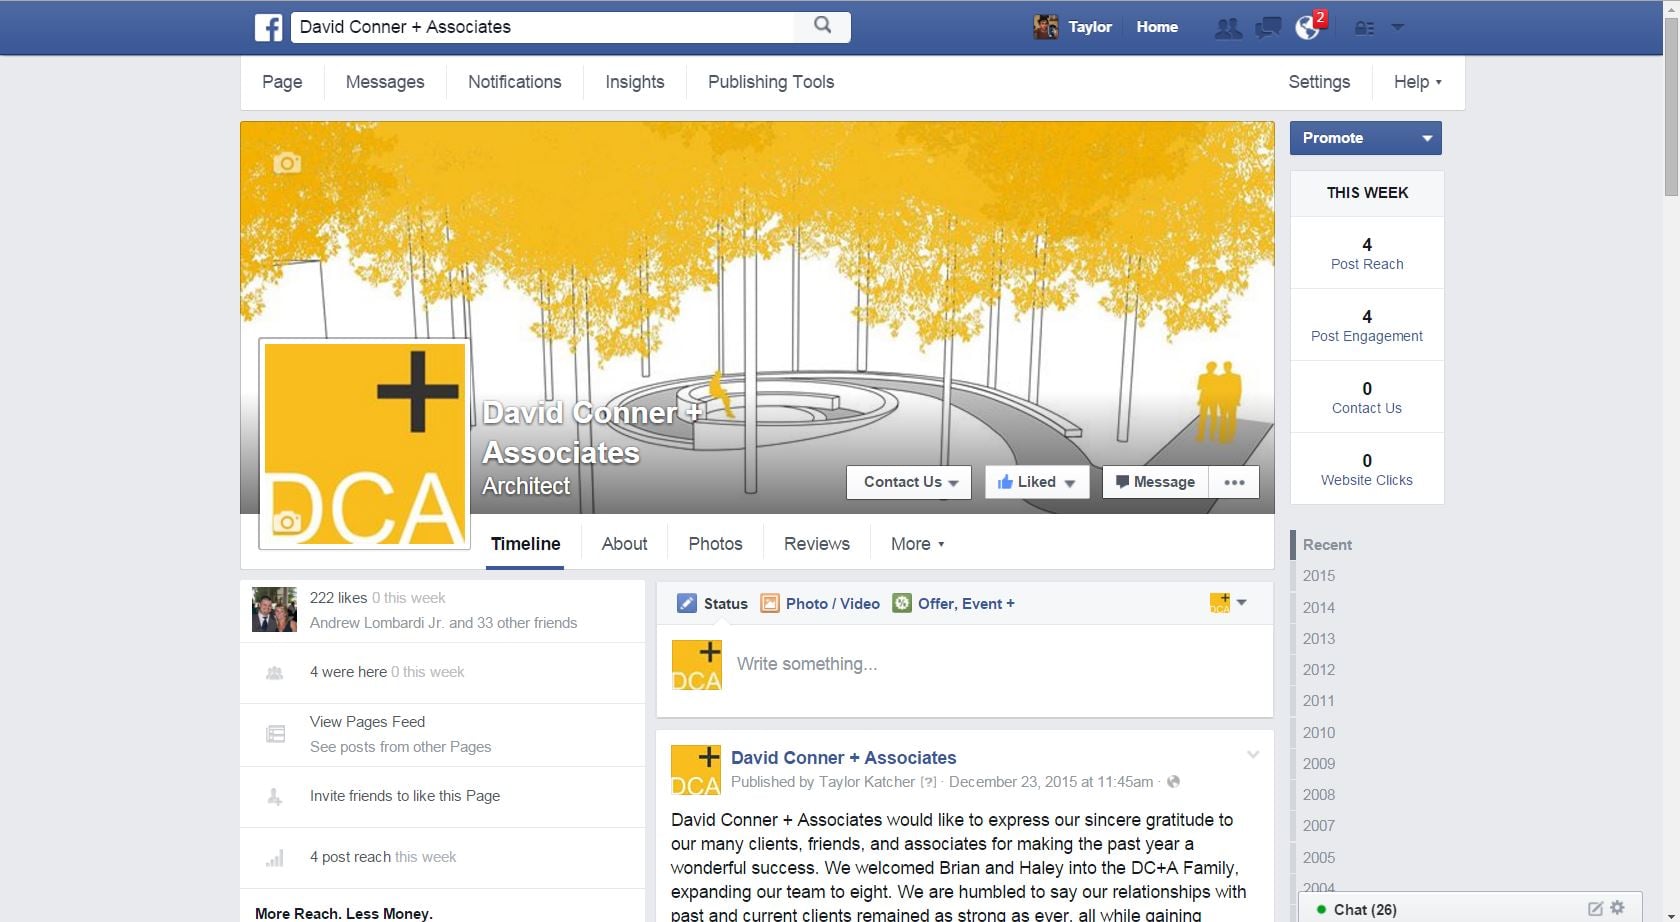Viewport: 1680px width, 922px height.
Task: Click the friends thumbnail beside 222 likes
Action: [x=274, y=610]
